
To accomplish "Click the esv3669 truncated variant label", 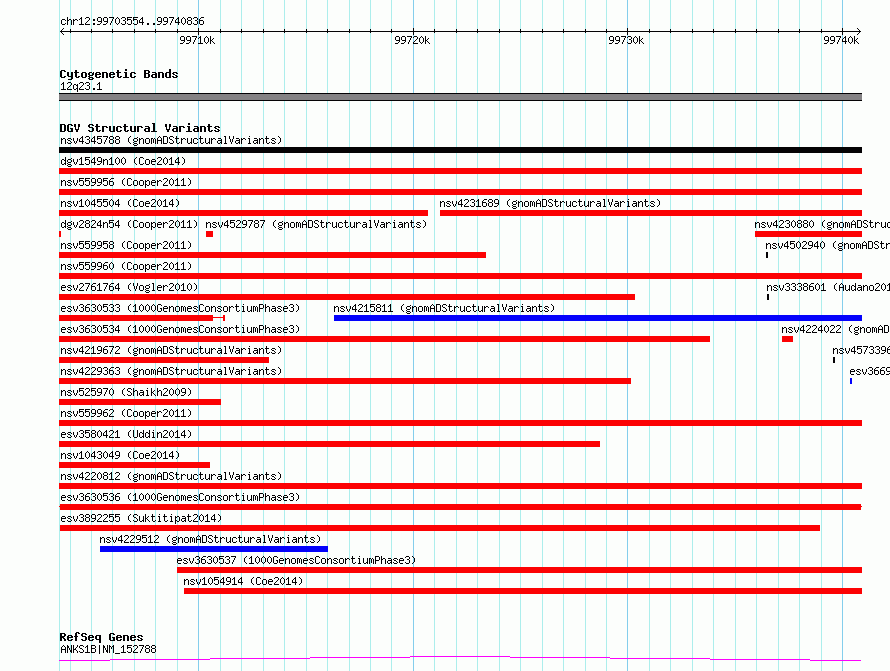I will 870,371.
